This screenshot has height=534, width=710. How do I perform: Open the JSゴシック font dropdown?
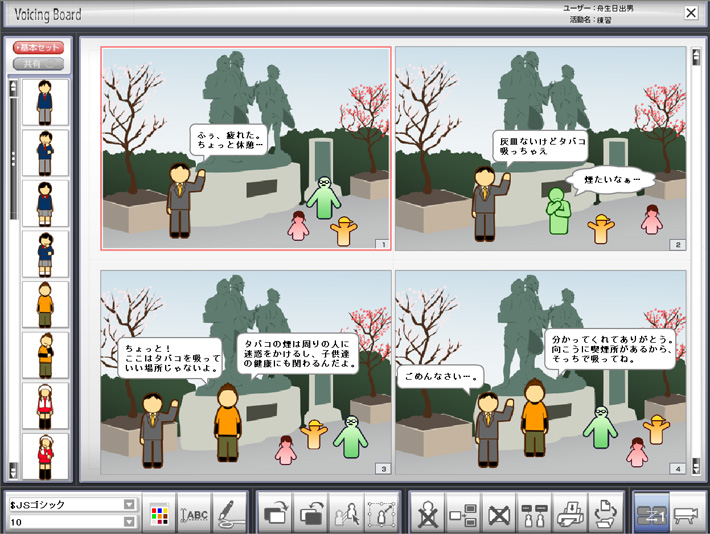click(x=129, y=504)
